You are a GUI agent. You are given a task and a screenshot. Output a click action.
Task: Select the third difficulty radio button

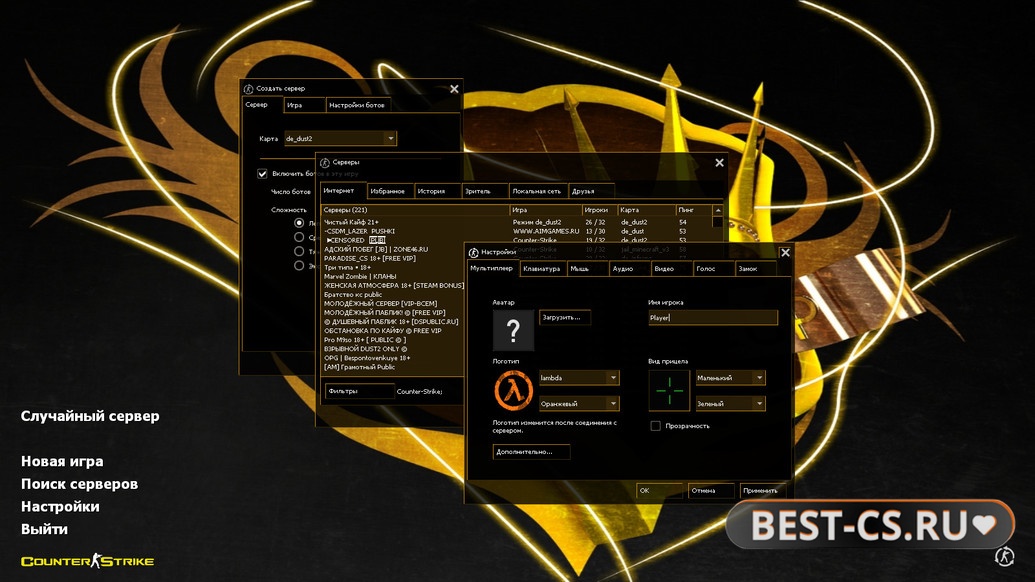pyautogui.click(x=299, y=251)
